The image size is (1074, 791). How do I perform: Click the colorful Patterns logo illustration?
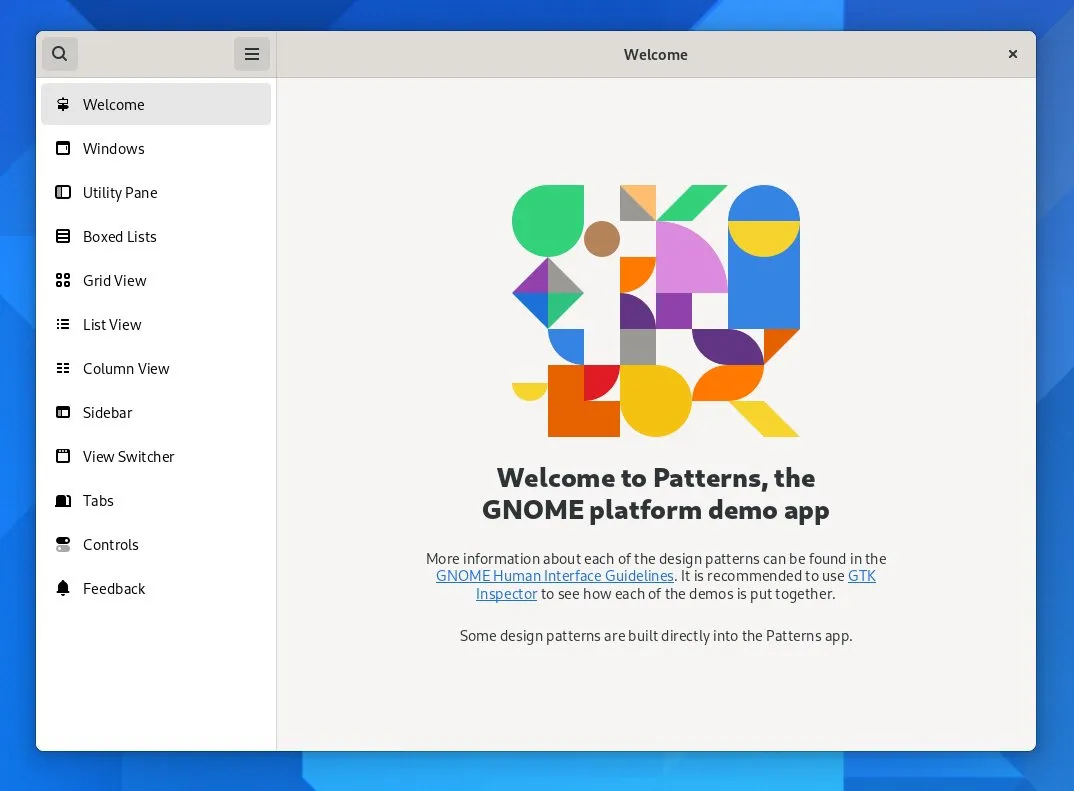[x=656, y=311]
